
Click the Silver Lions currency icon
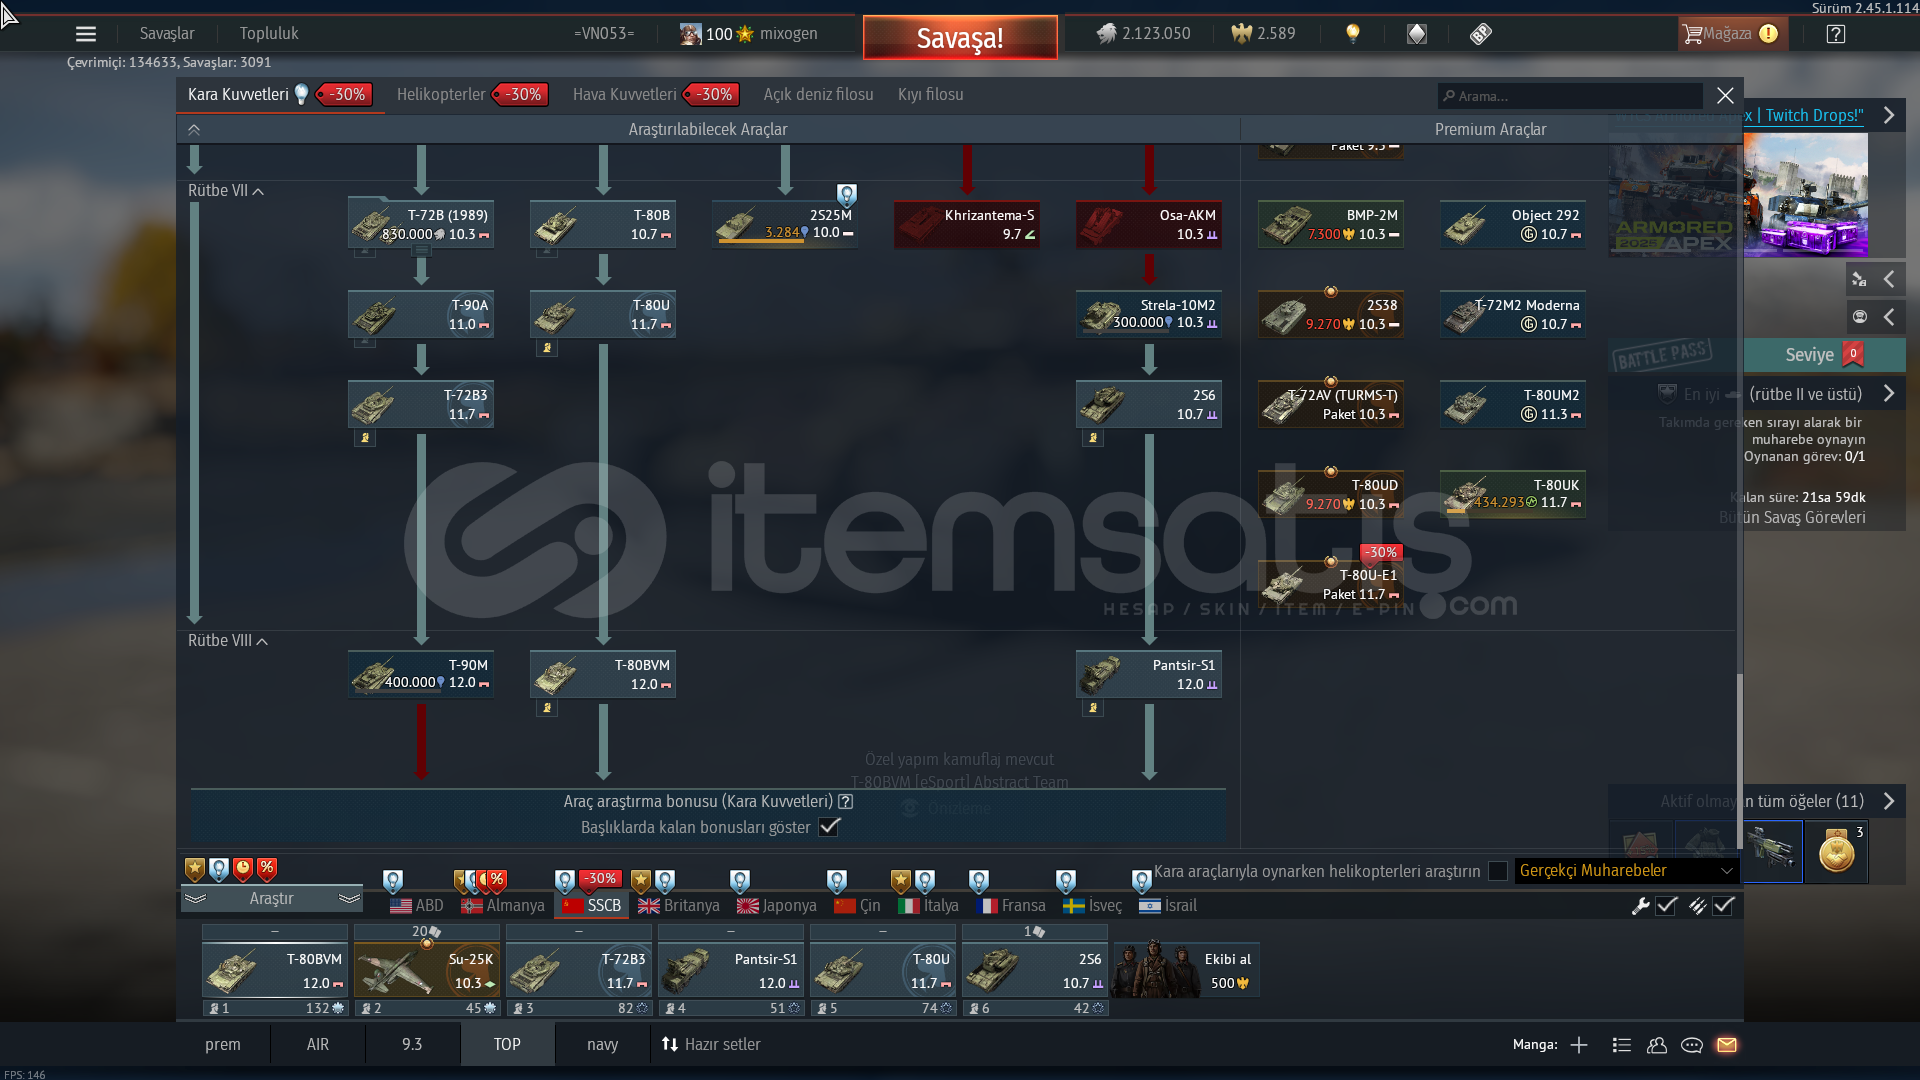pyautogui.click(x=1106, y=34)
